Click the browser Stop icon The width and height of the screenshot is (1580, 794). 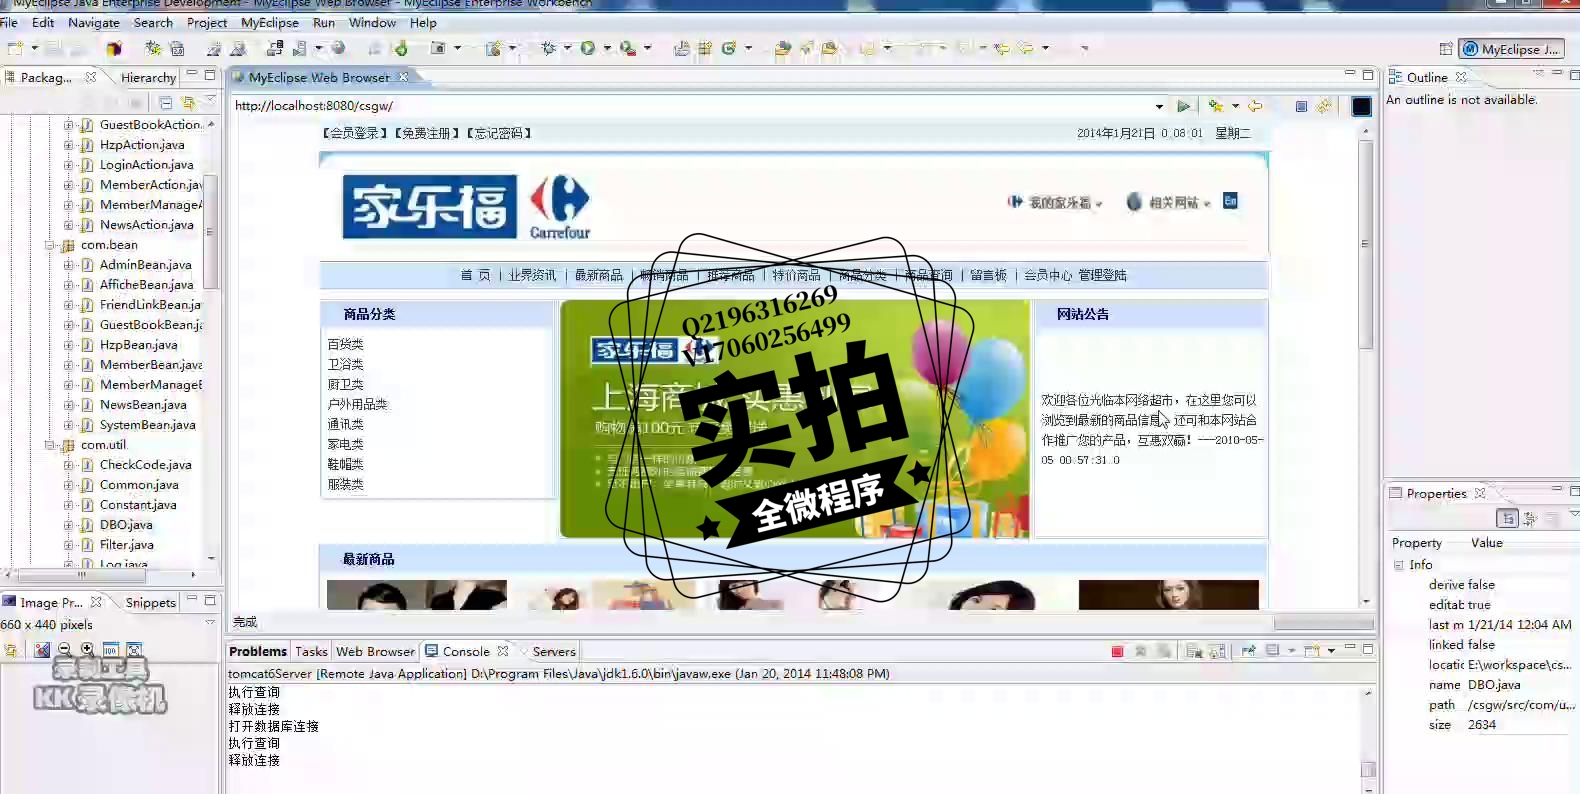click(1301, 106)
